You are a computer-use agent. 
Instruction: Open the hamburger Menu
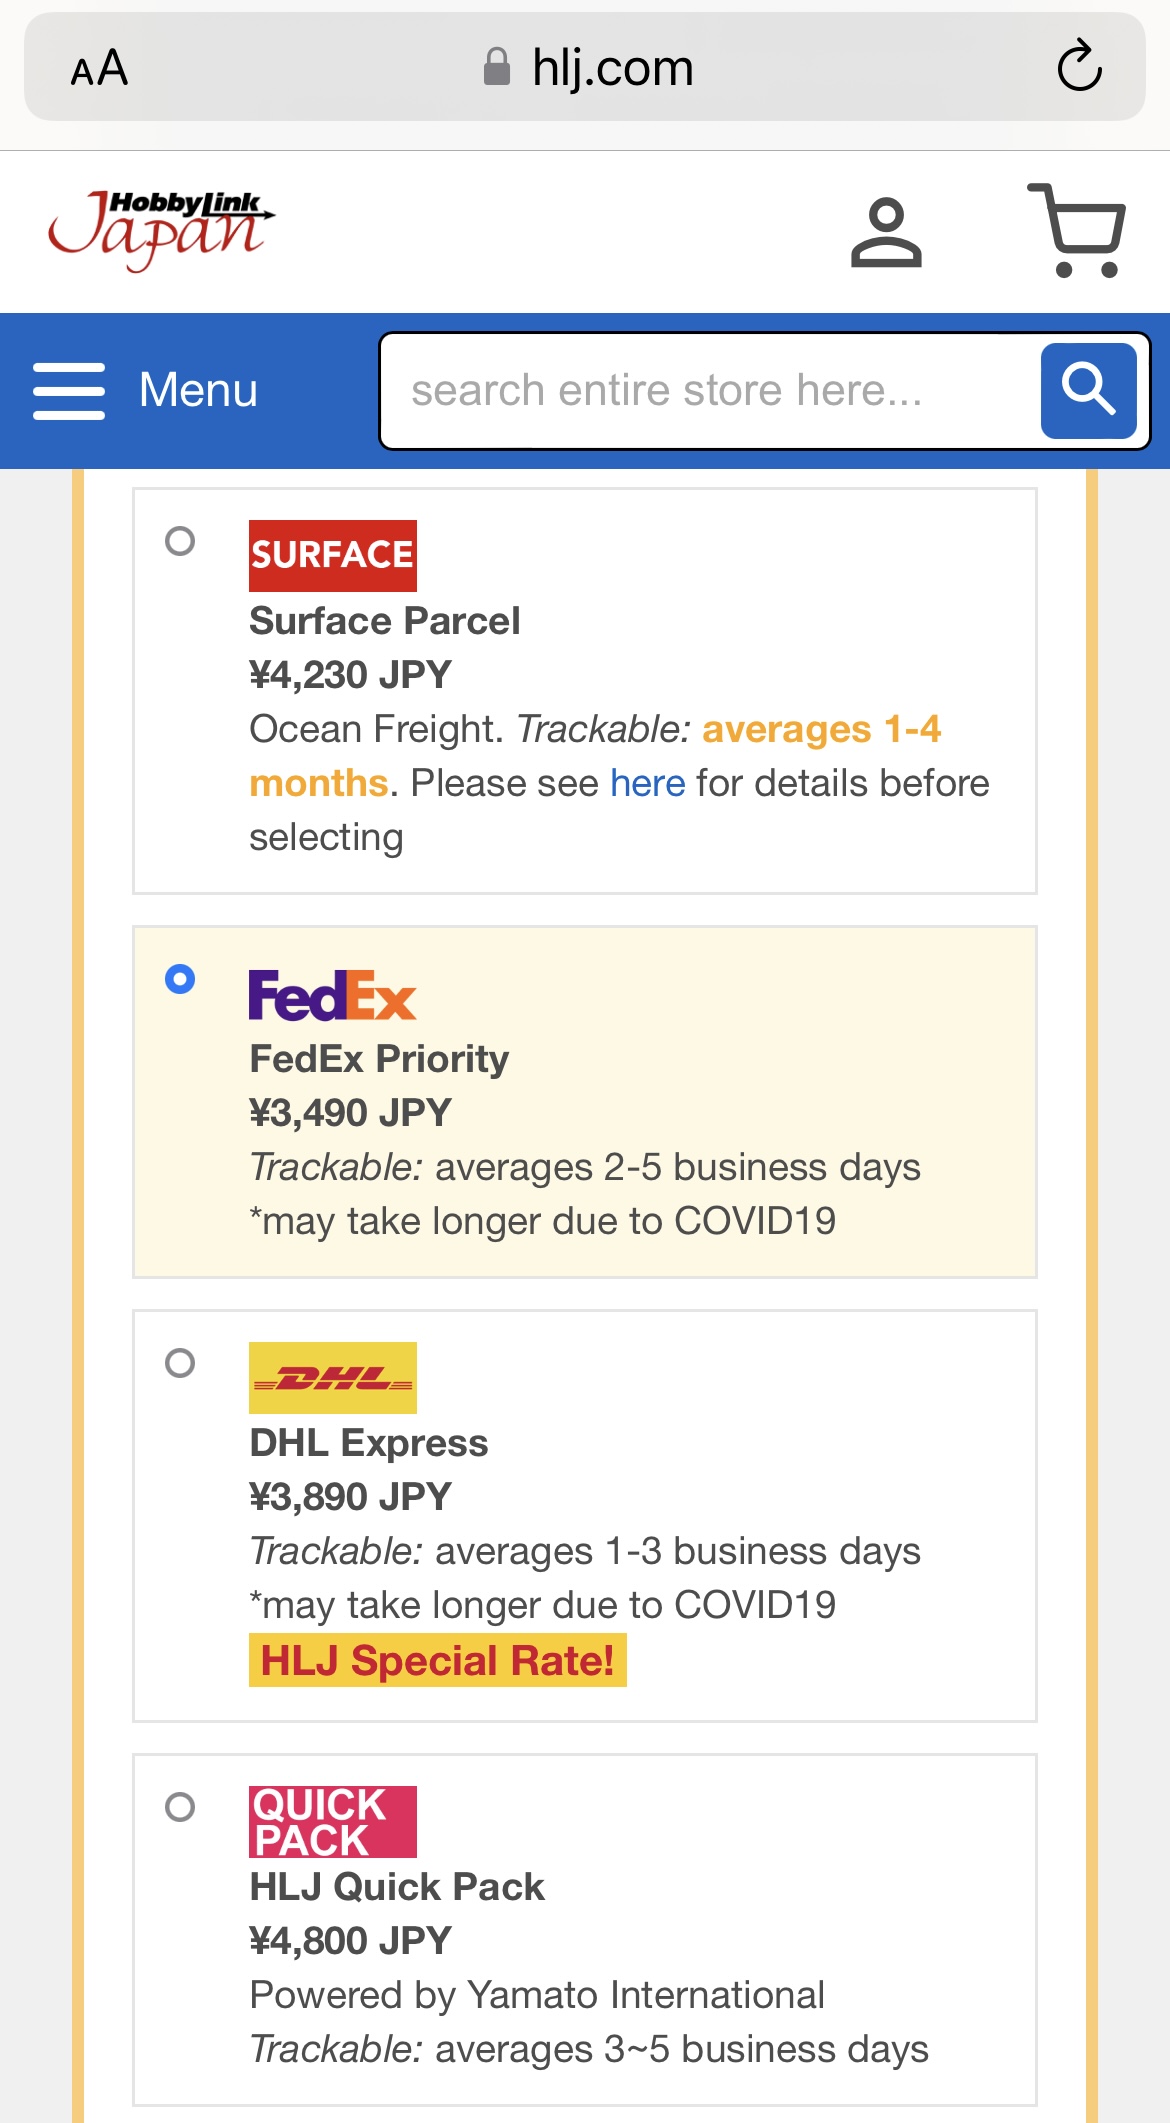coord(145,390)
